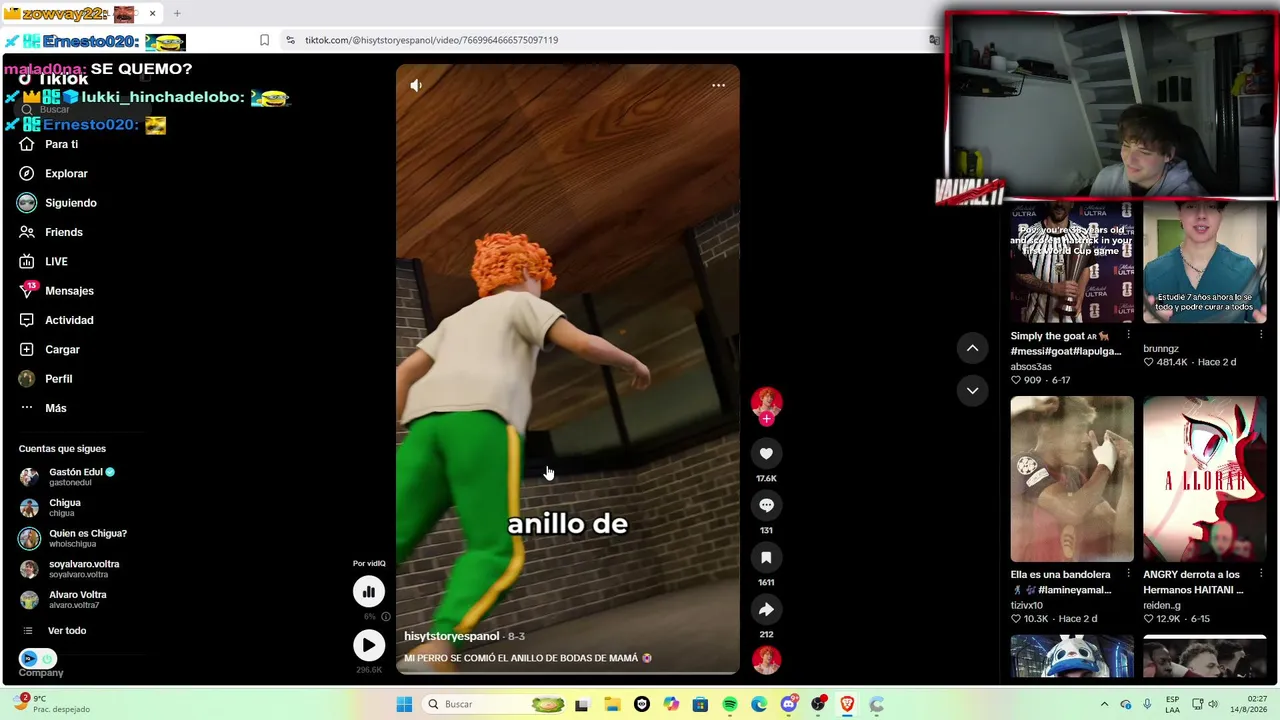Open the Windows Start menu
This screenshot has height=720, width=1280.
click(x=404, y=704)
